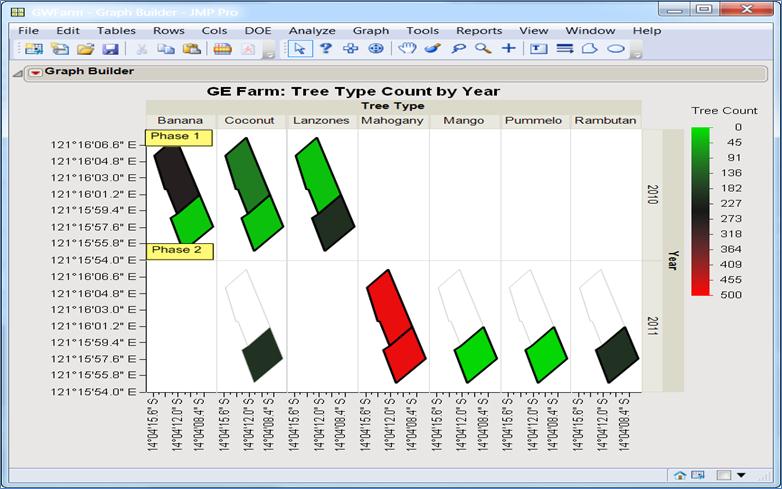Click the faded red icon next to the orange grid

pos(249,49)
